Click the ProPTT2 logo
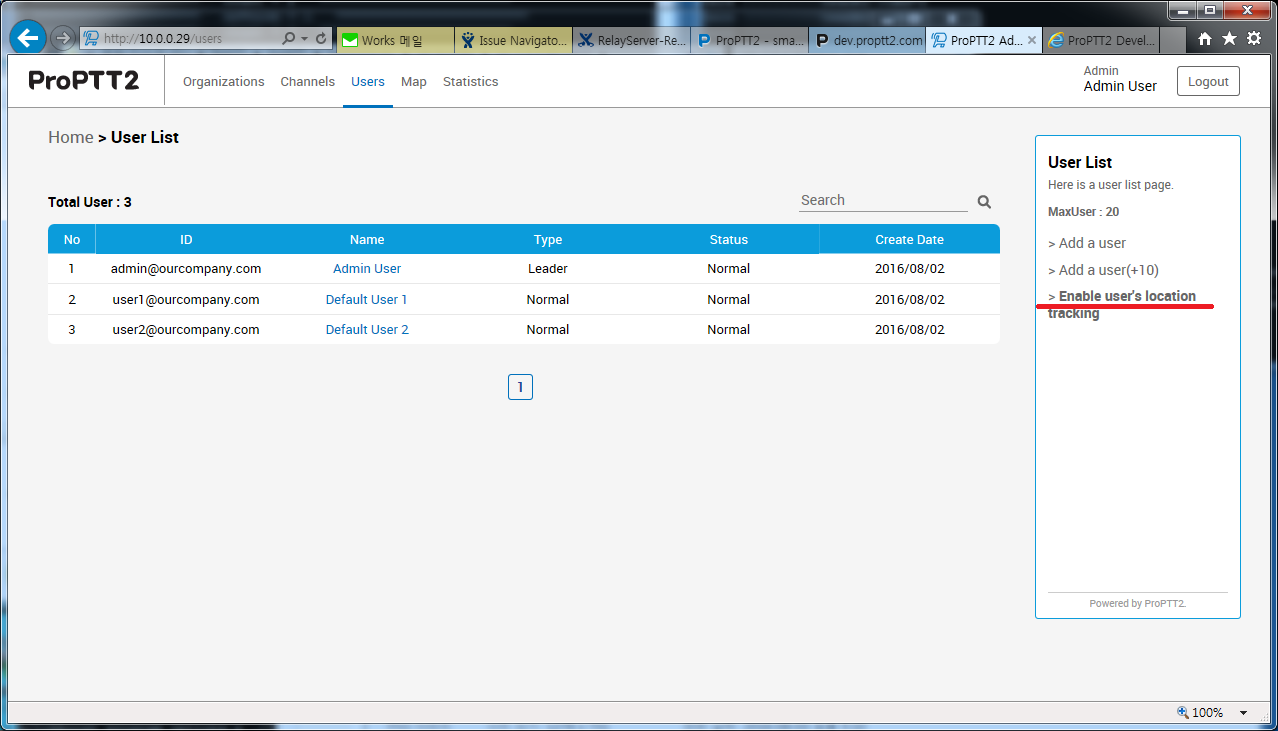Screen dimensions: 1278x731 [84, 81]
